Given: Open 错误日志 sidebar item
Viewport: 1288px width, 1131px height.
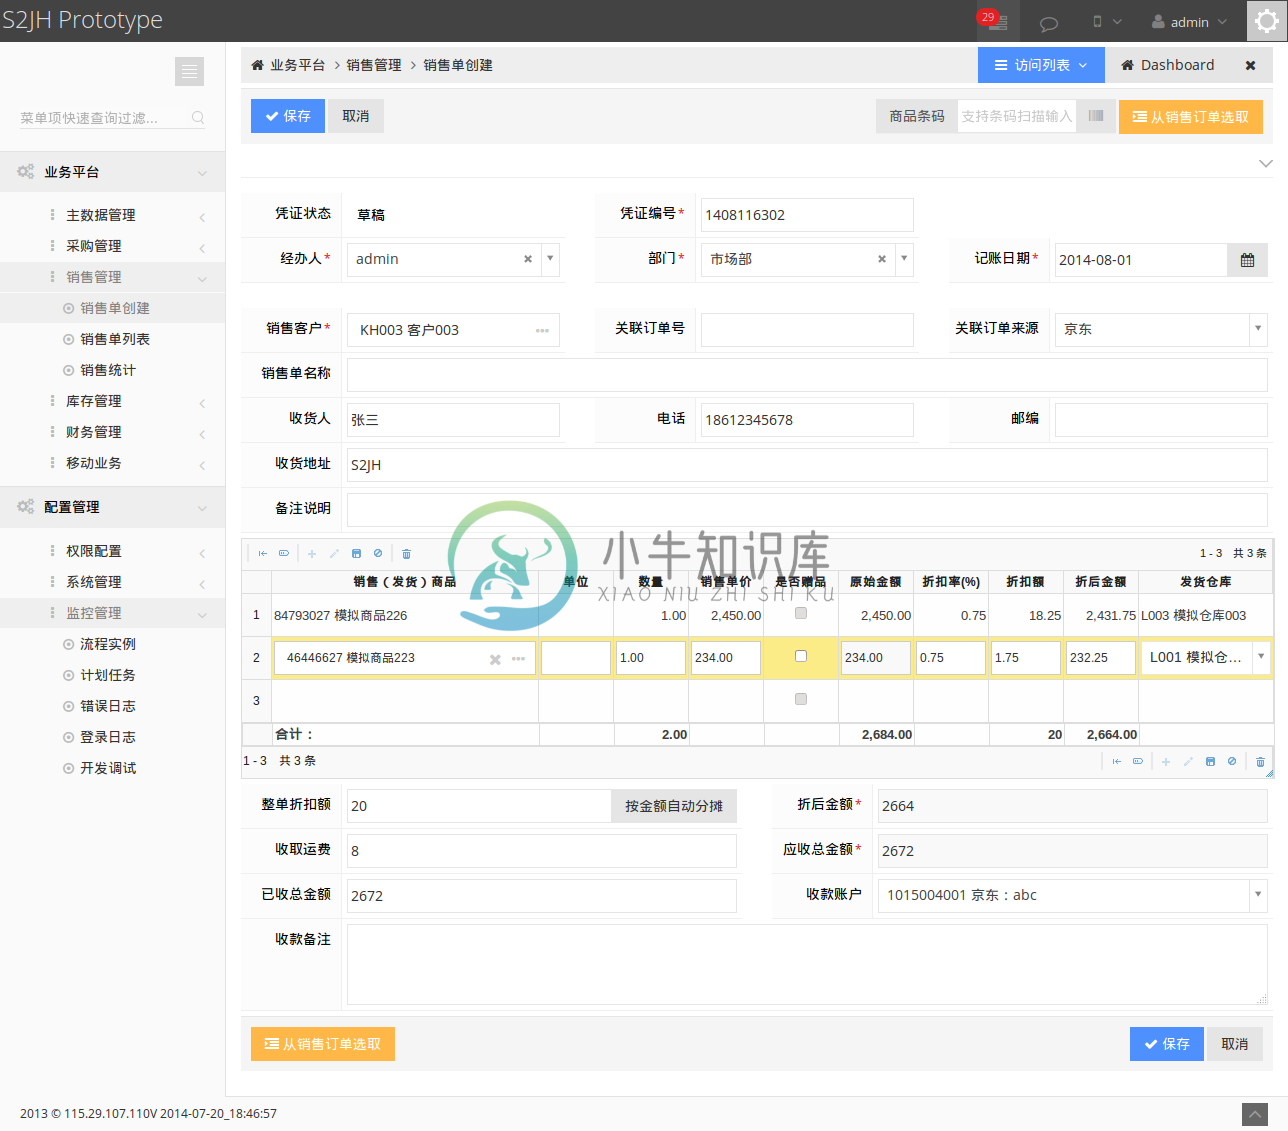Looking at the screenshot, I should click(107, 706).
